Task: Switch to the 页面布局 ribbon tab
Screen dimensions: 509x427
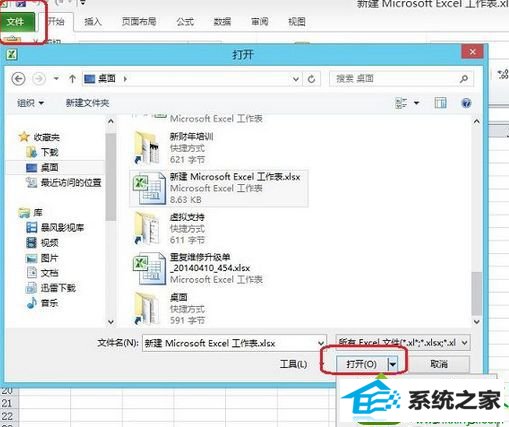Action: [x=139, y=22]
